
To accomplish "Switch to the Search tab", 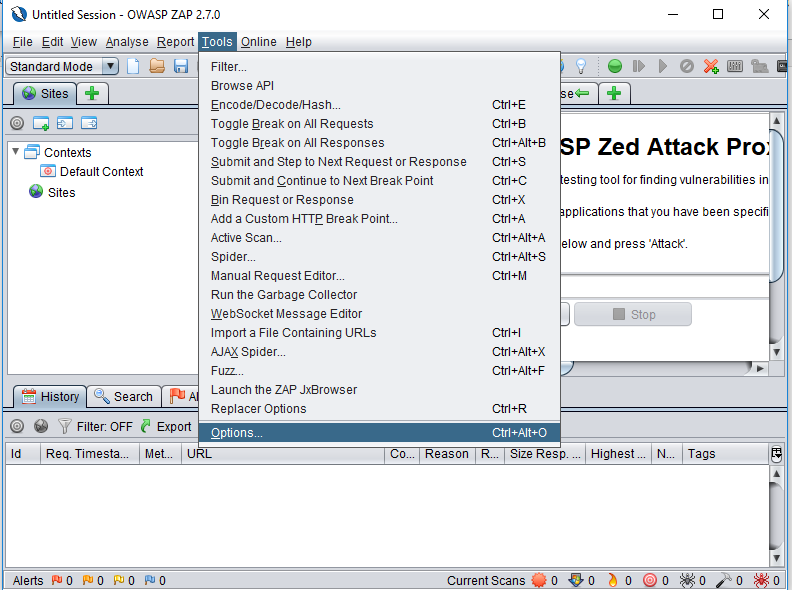I will [124, 397].
